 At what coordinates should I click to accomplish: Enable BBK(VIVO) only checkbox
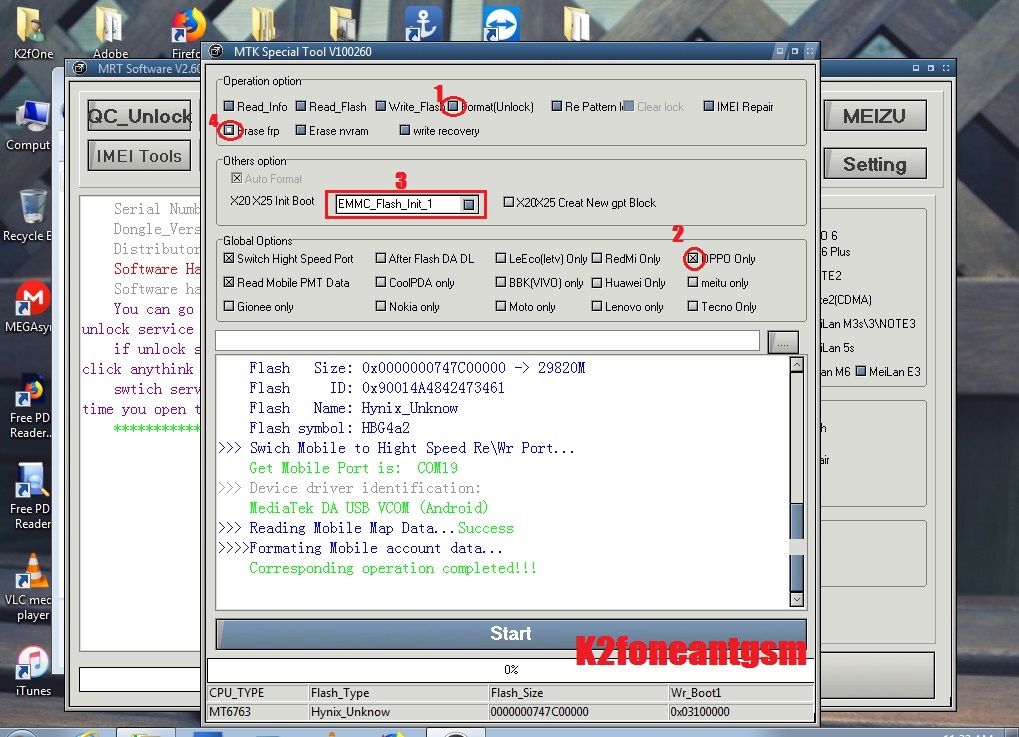tap(501, 282)
